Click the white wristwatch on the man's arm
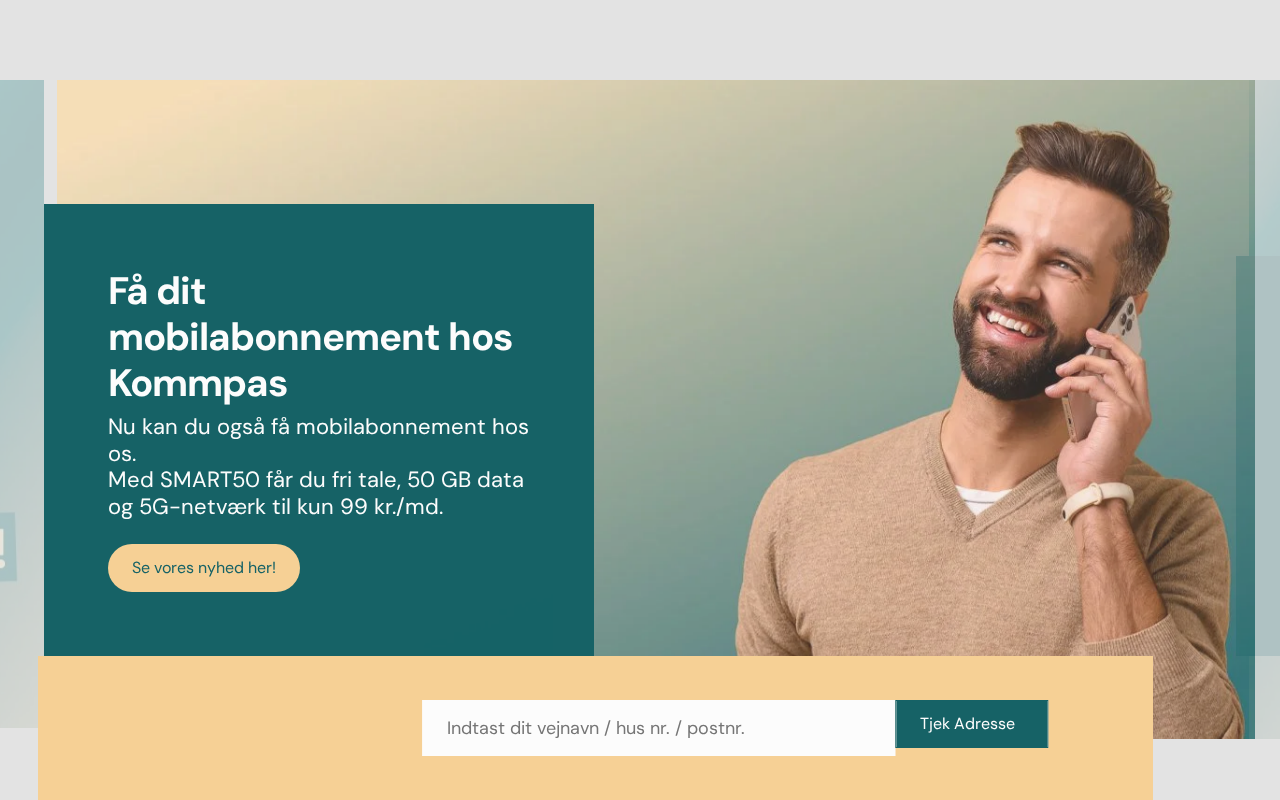Screen dimensions: 1280x800 [1097, 500]
